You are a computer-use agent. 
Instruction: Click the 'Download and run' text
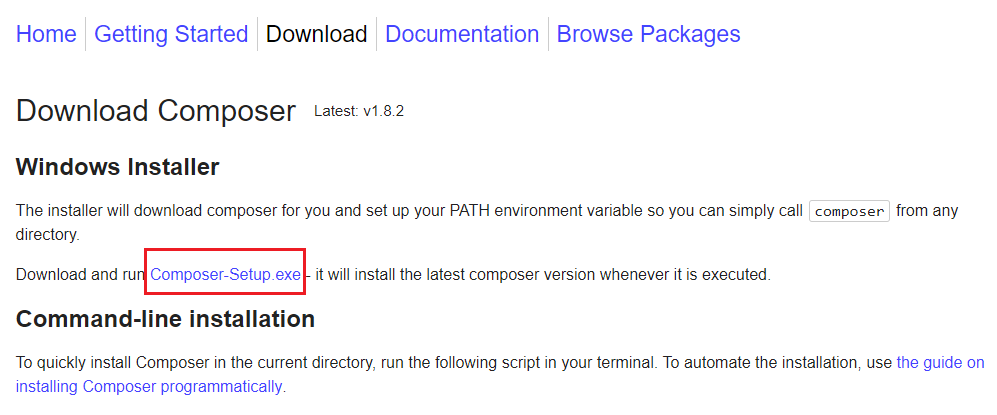click(x=81, y=274)
